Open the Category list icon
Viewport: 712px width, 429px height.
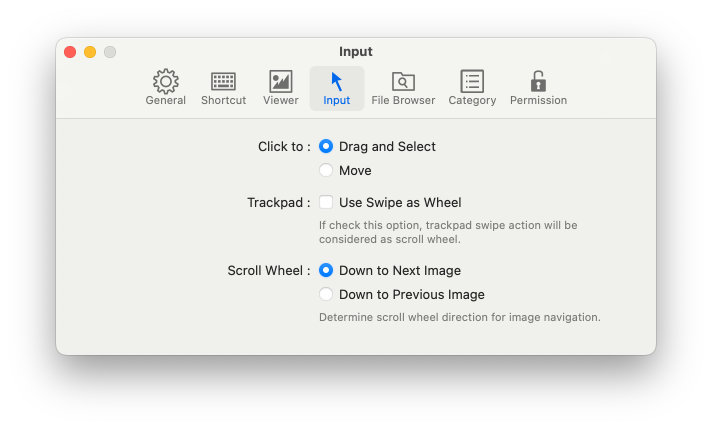[x=472, y=81]
